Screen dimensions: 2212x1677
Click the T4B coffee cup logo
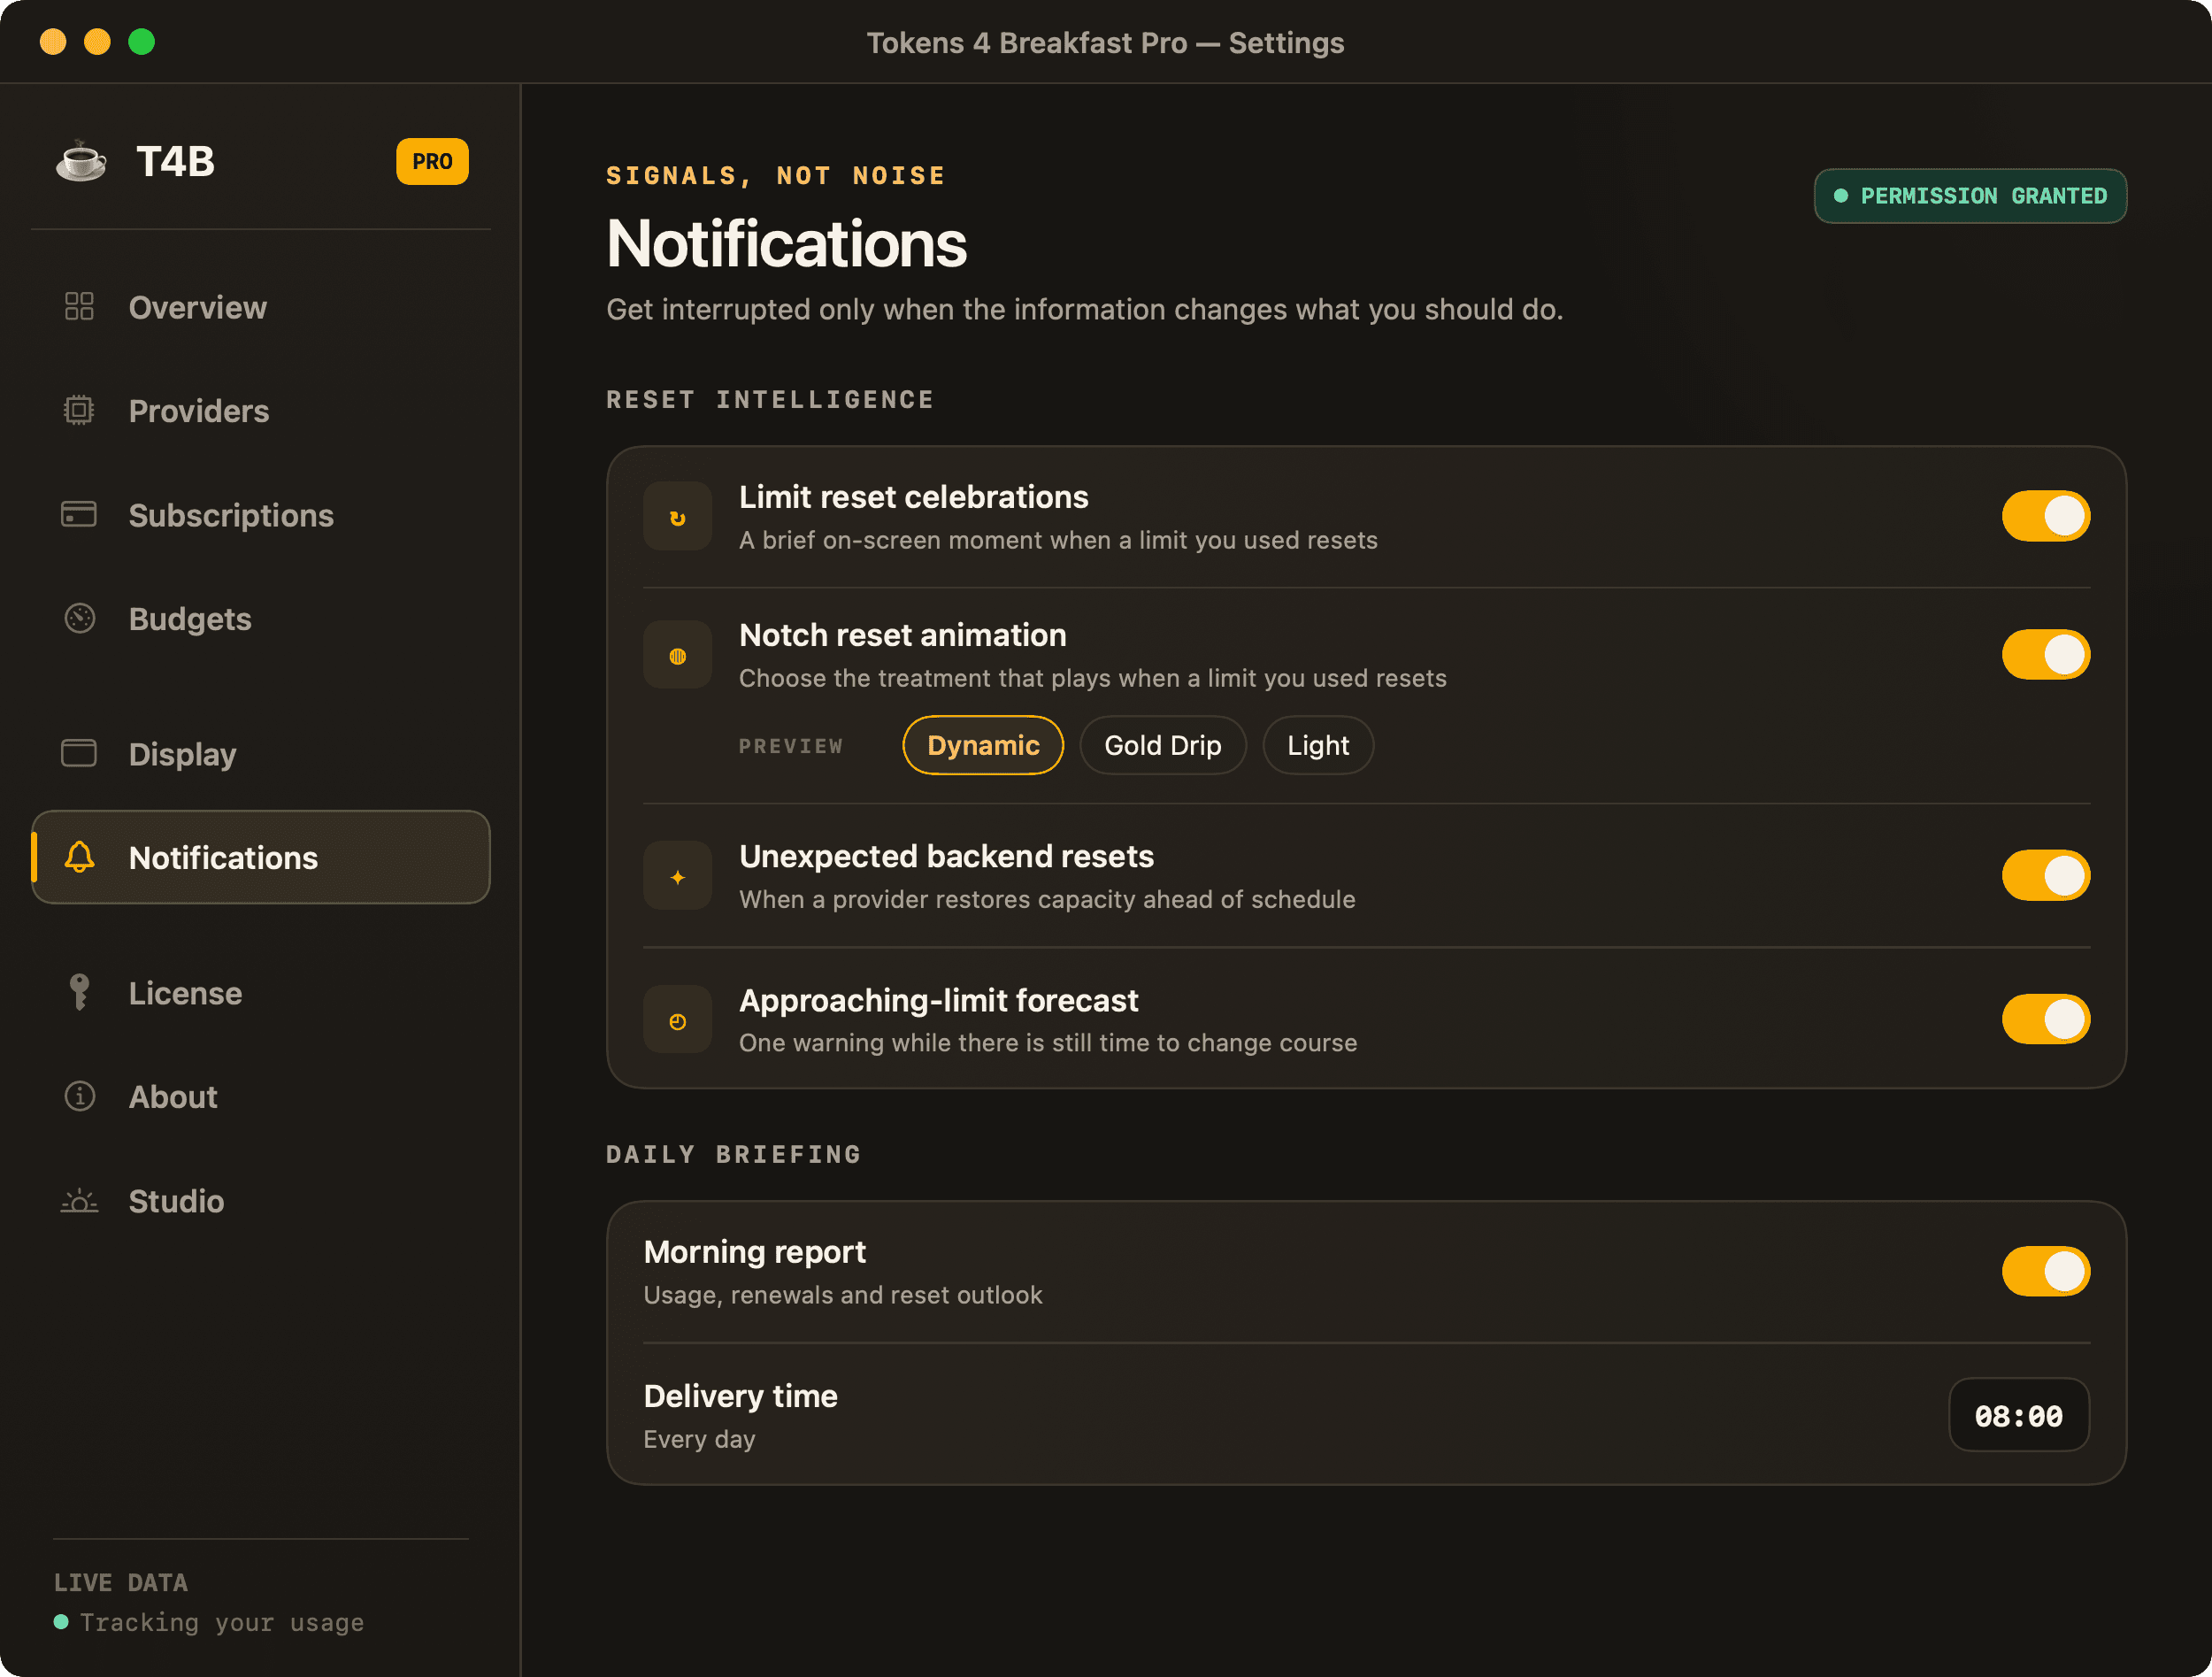[x=81, y=161]
